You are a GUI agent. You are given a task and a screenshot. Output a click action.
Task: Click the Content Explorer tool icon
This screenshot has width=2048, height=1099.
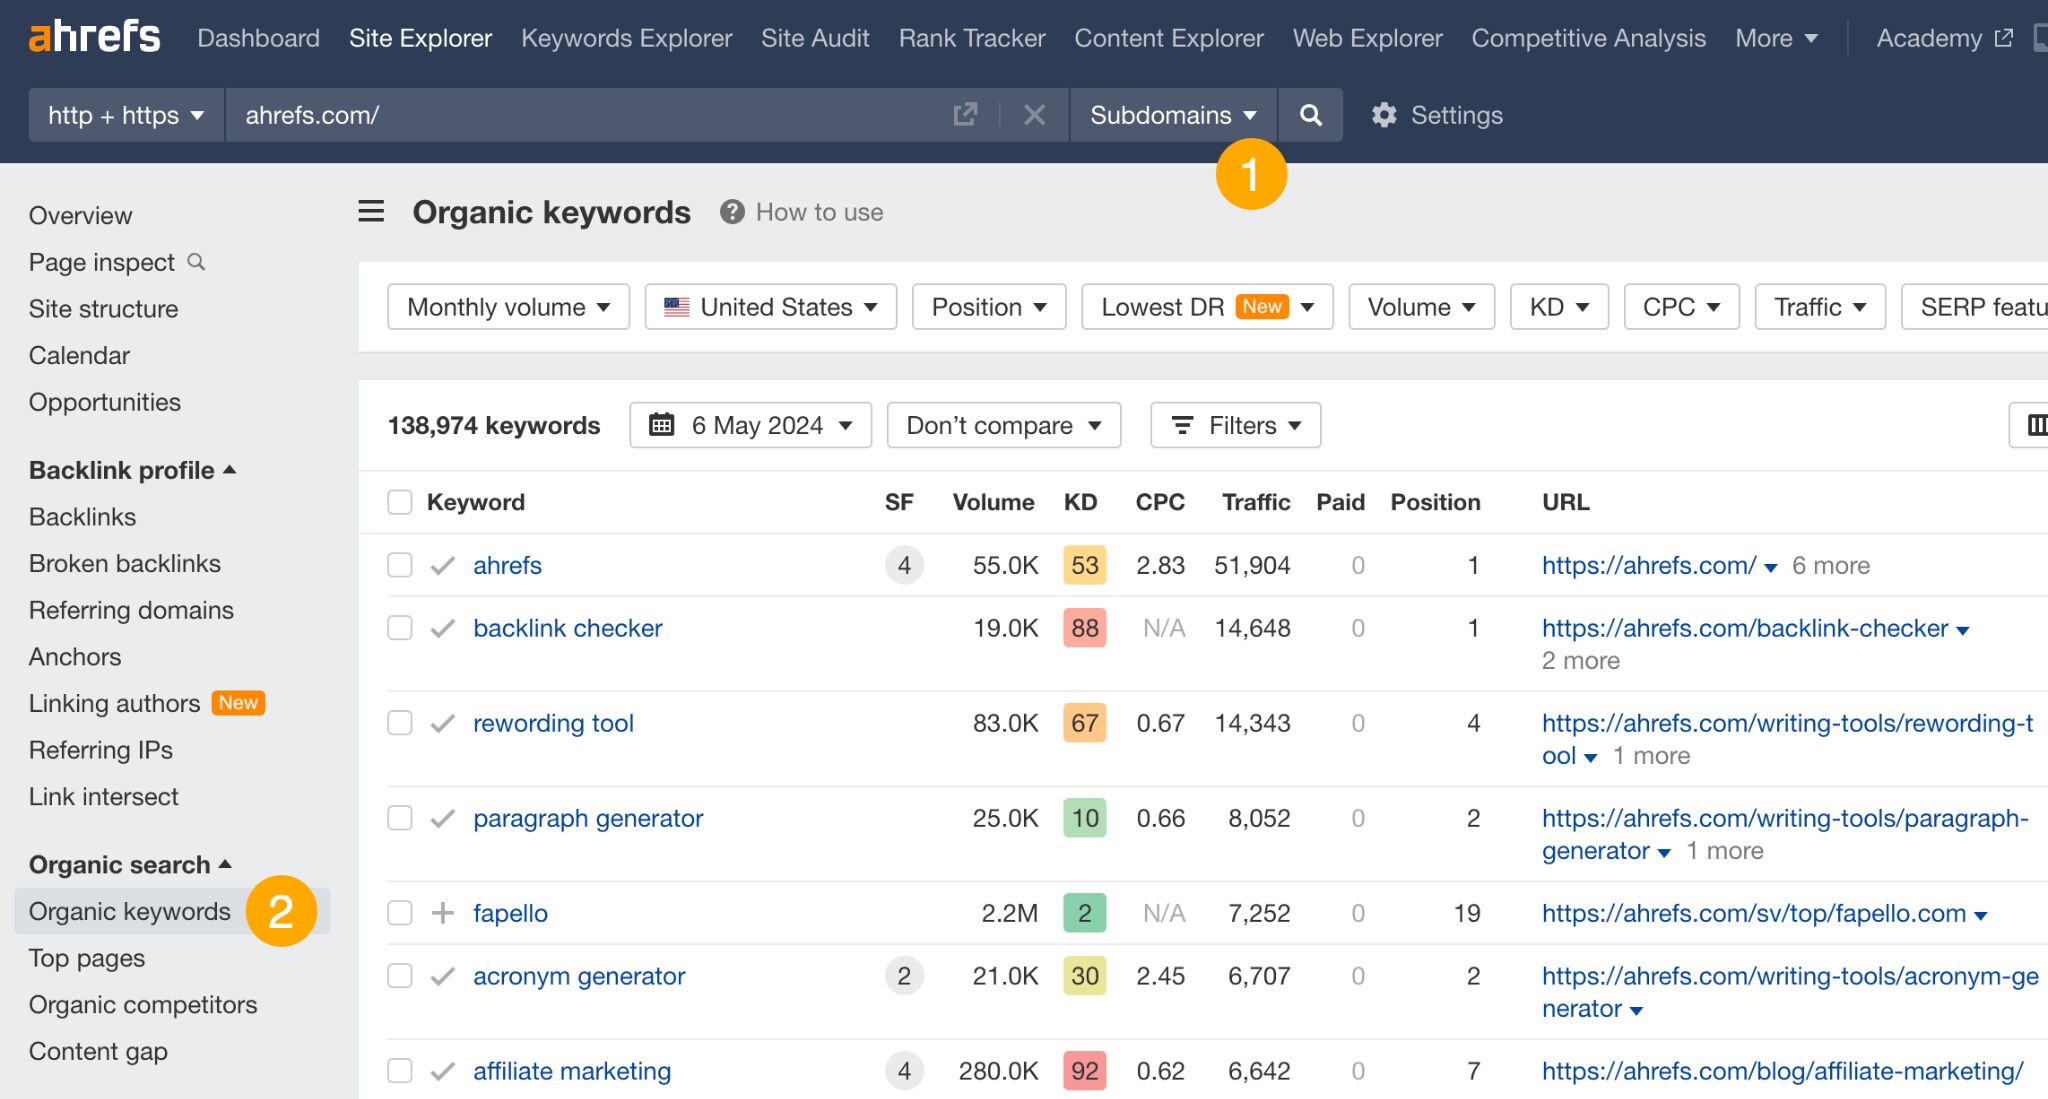click(x=1170, y=38)
